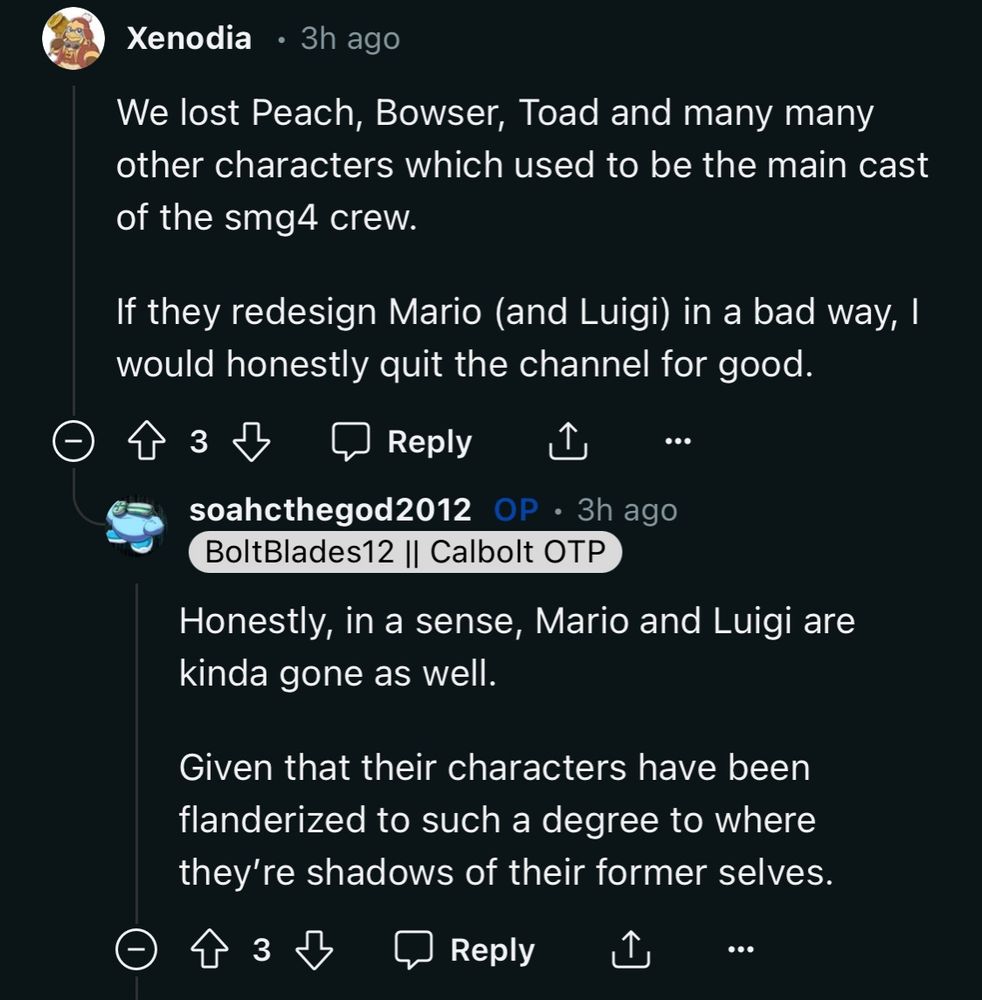Click the 3h ago timestamp on Xenodia's comment
This screenshot has height=1000, width=982.
click(x=350, y=39)
